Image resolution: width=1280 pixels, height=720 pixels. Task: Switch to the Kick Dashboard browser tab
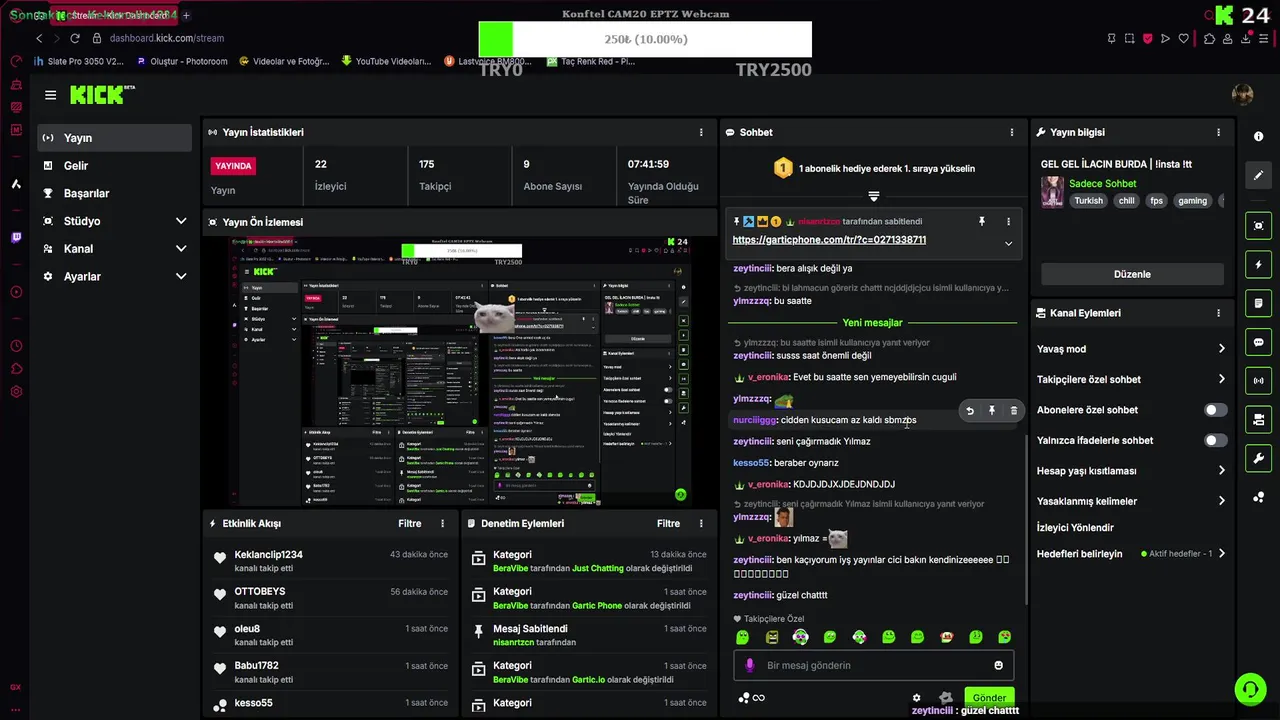(113, 15)
